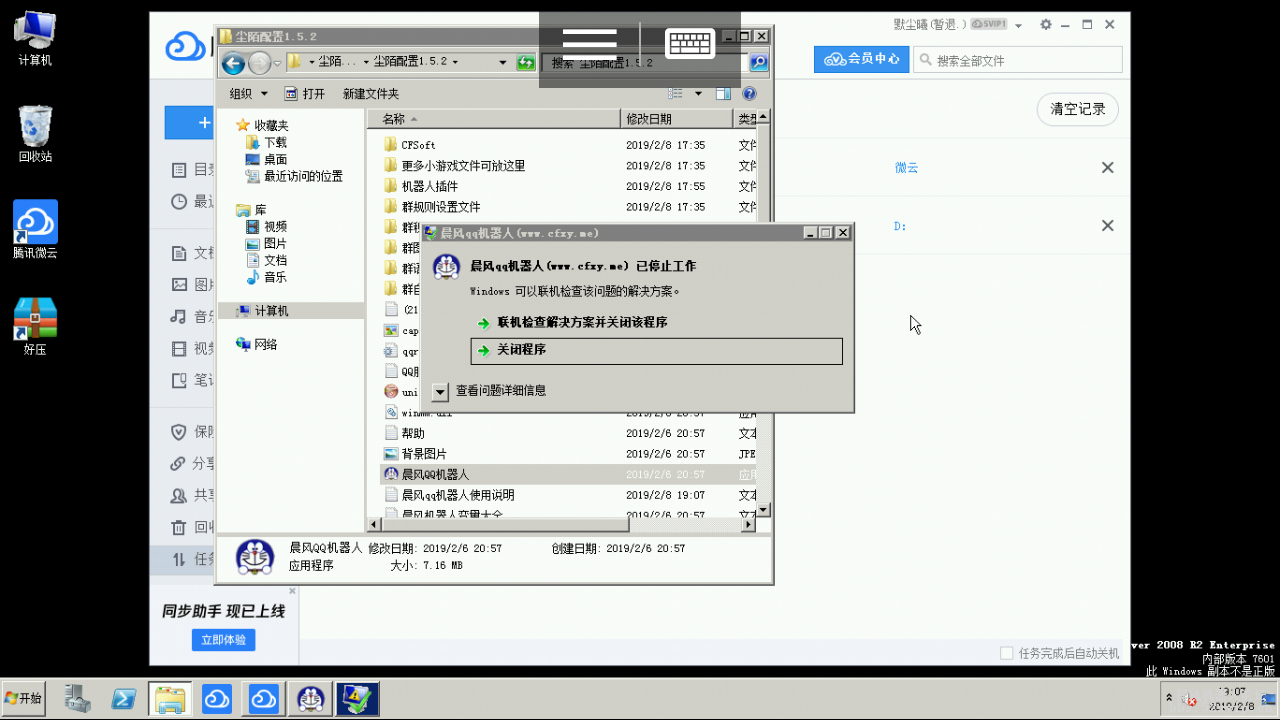This screenshot has height=720, width=1280.
Task: Open 晨风QQ机器人 from the taskbar
Action: 310,698
